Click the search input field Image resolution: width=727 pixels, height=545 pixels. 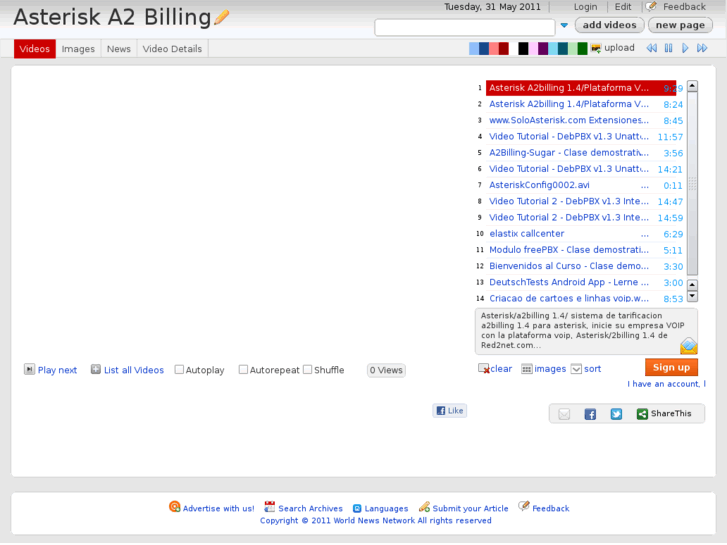[465, 27]
